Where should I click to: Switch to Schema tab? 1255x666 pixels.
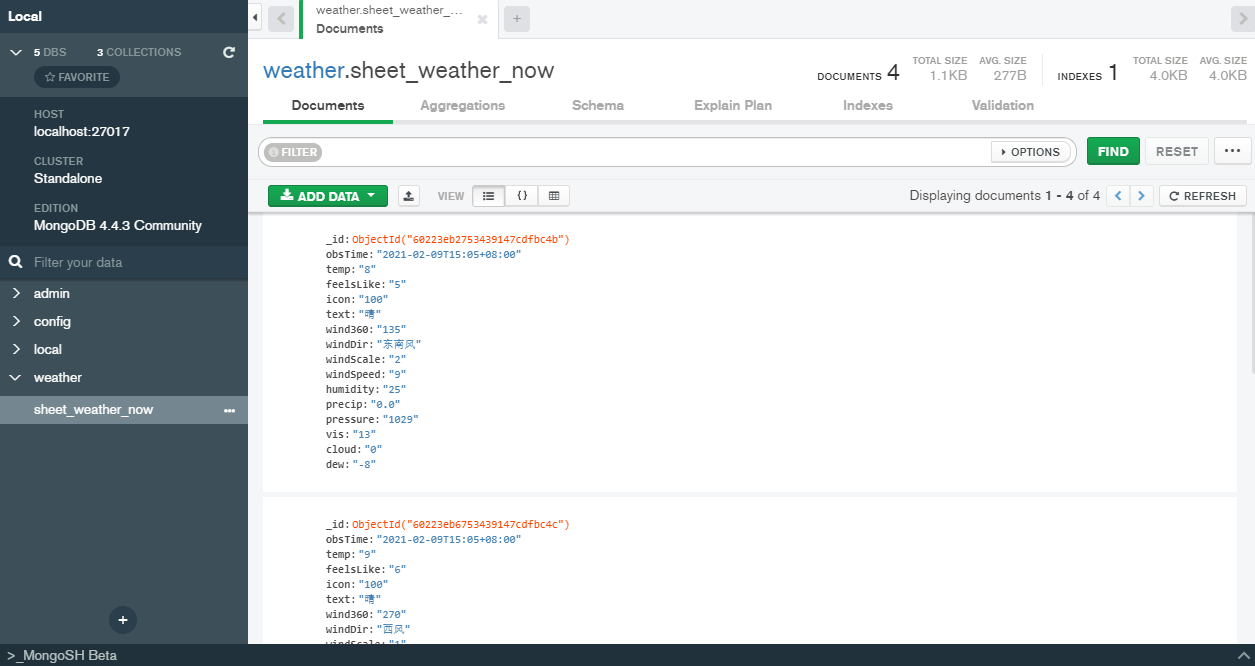598,105
